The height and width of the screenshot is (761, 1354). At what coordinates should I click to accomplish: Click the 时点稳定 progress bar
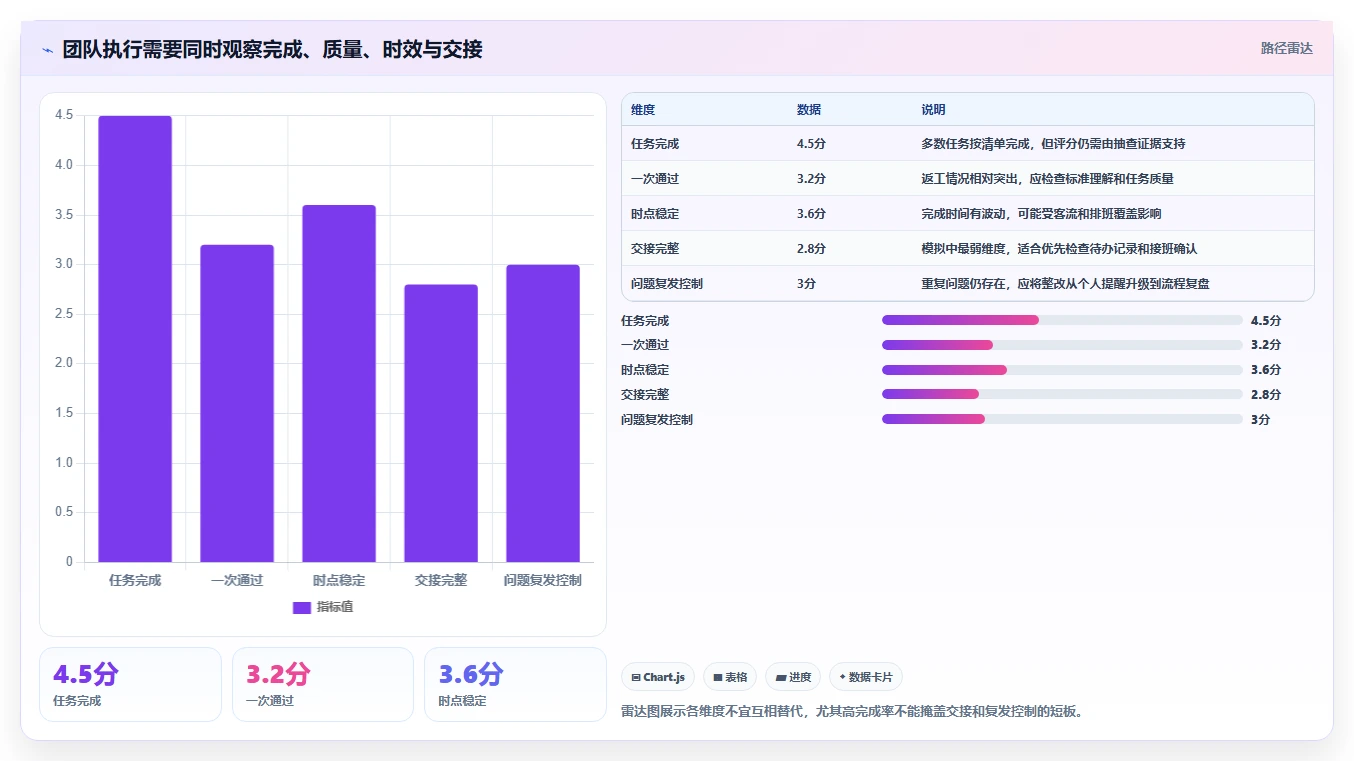[1062, 370]
